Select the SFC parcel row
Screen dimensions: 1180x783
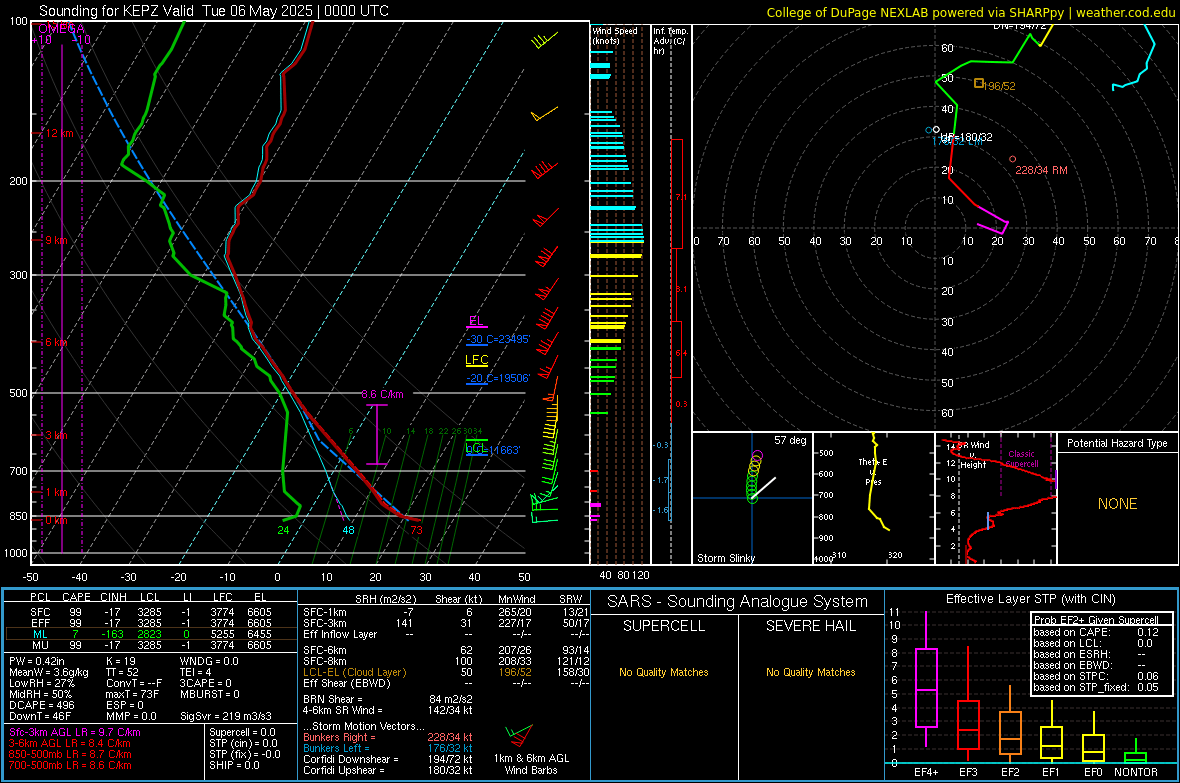[151, 612]
